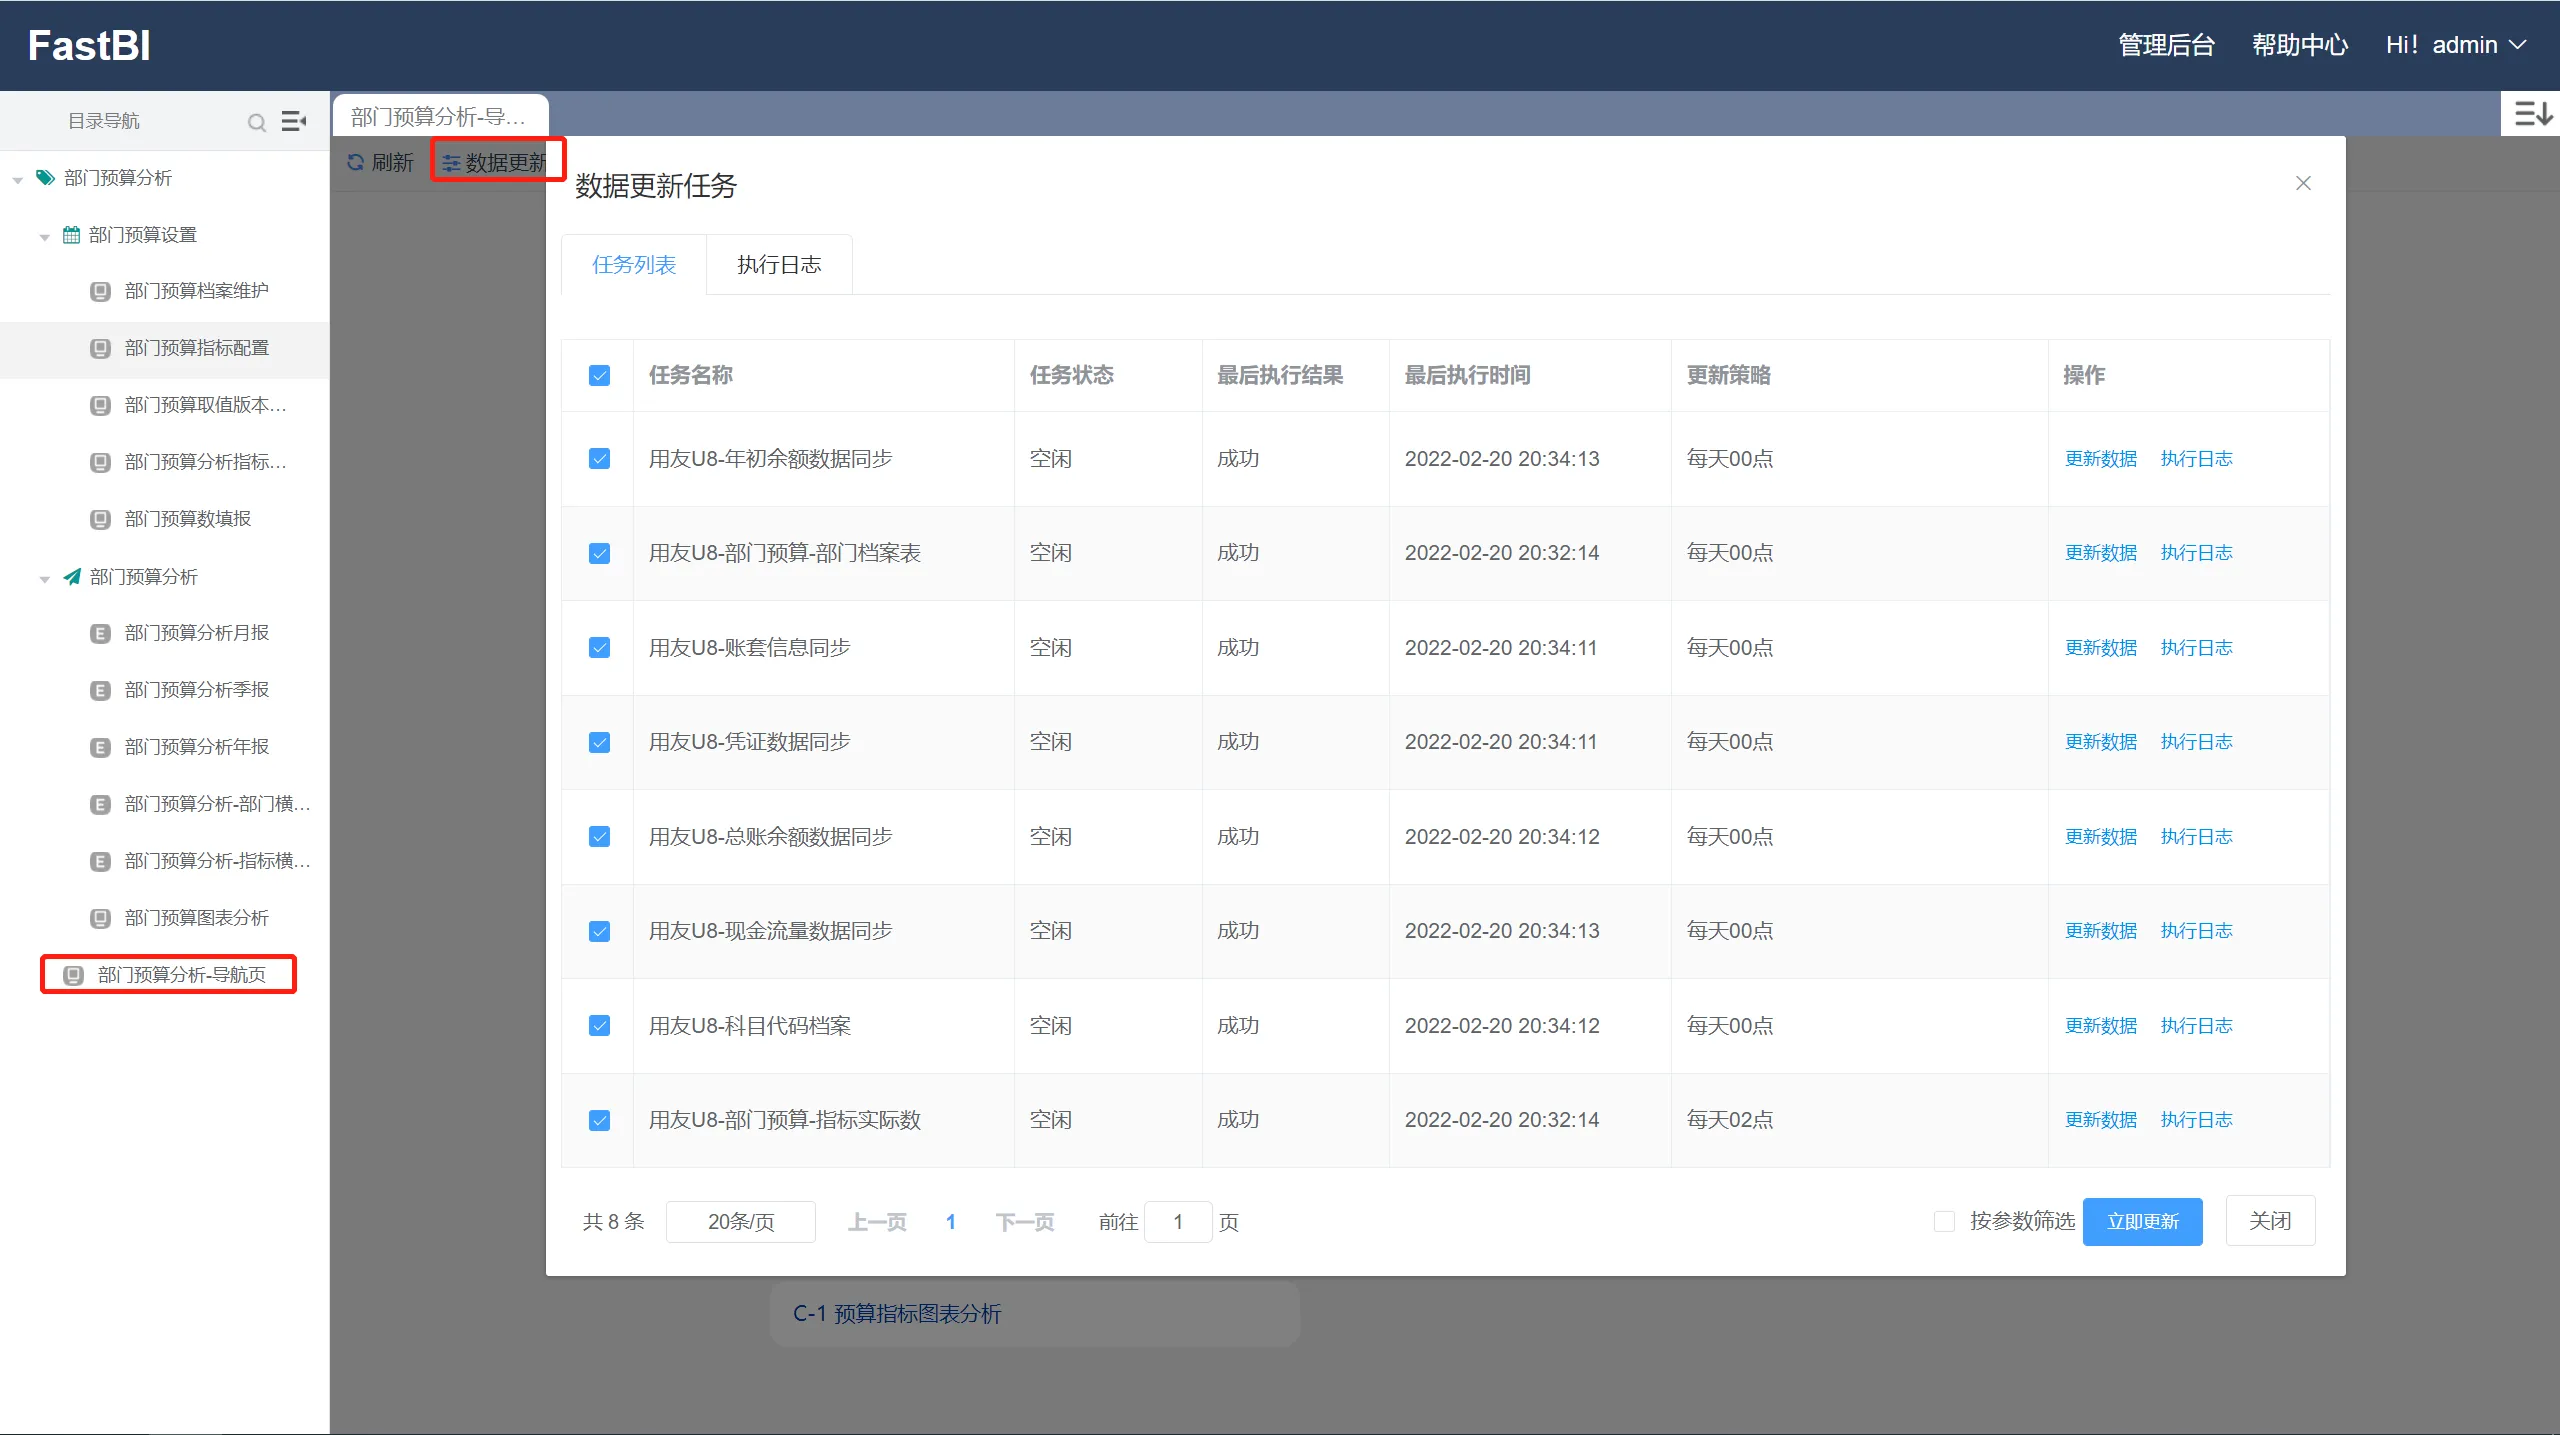Click the 数据更新 toolbar item
Viewport: 2560px width, 1435px height.
click(495, 162)
